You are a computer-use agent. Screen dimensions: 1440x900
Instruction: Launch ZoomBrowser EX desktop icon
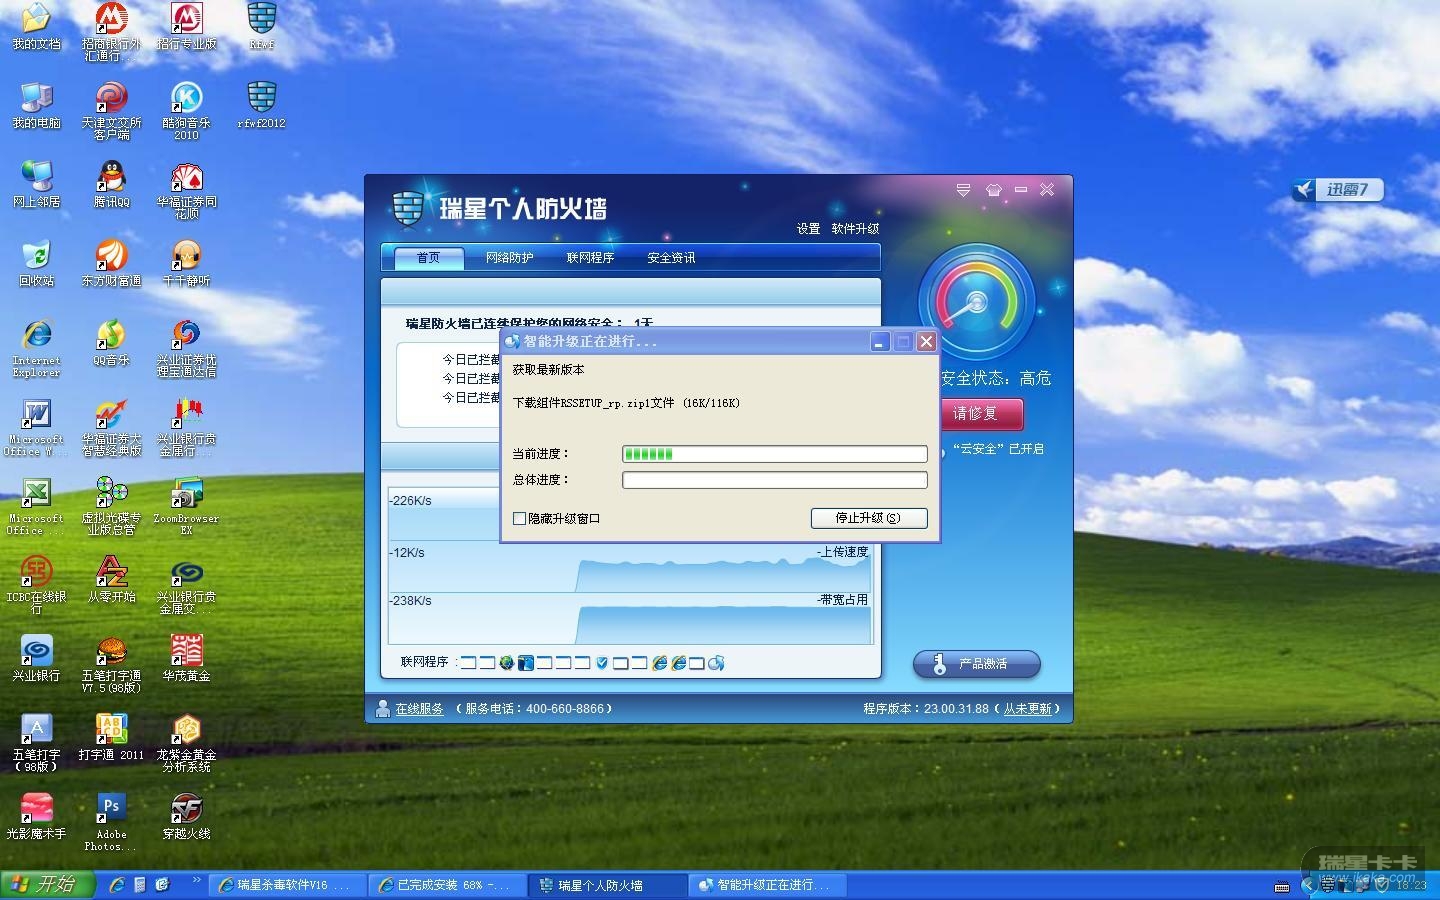tap(186, 506)
